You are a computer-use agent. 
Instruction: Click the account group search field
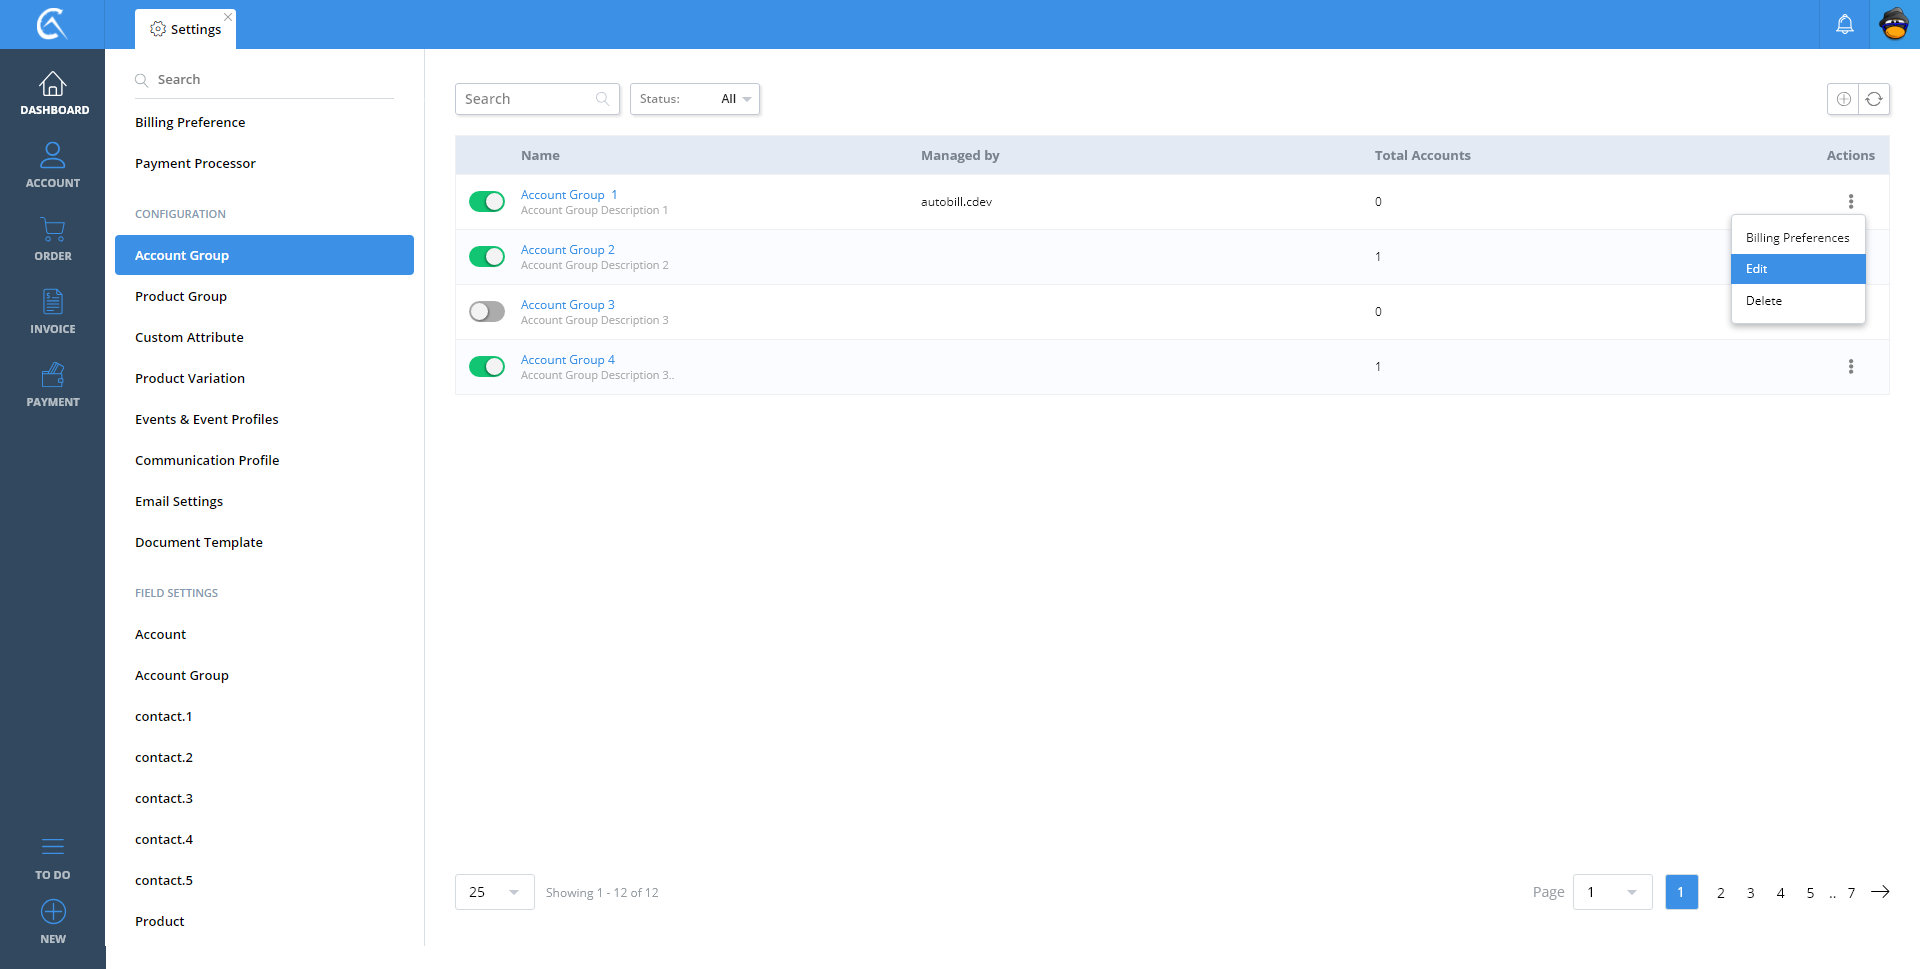[x=527, y=99]
